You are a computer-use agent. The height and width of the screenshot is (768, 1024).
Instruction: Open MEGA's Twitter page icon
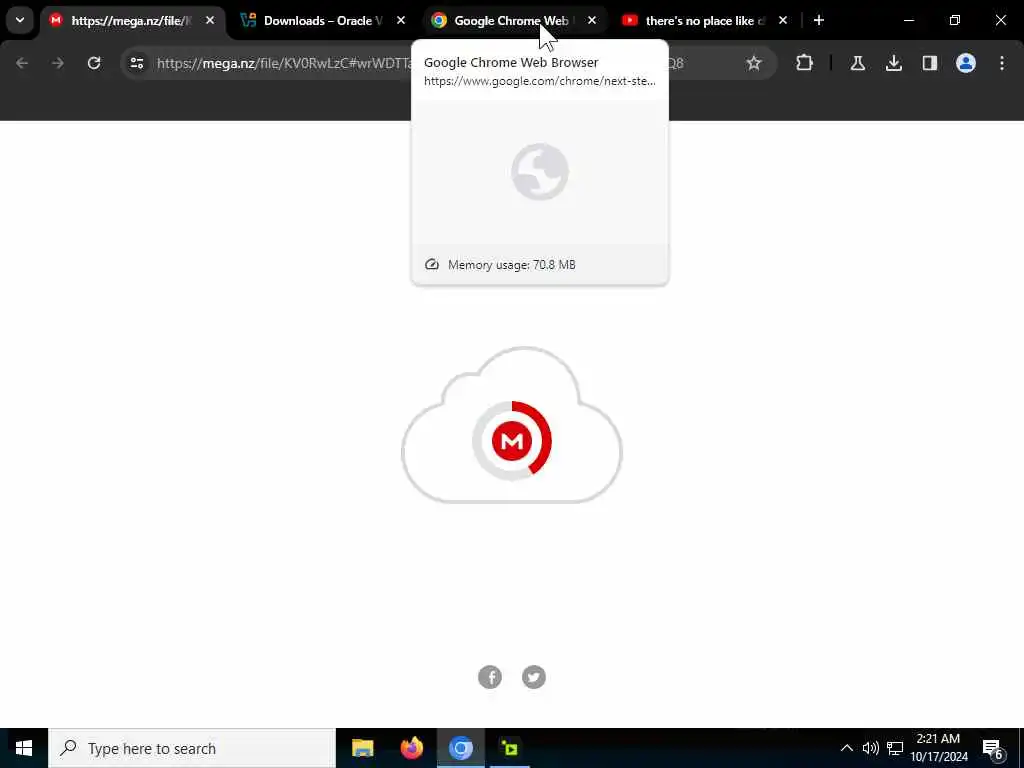click(534, 677)
